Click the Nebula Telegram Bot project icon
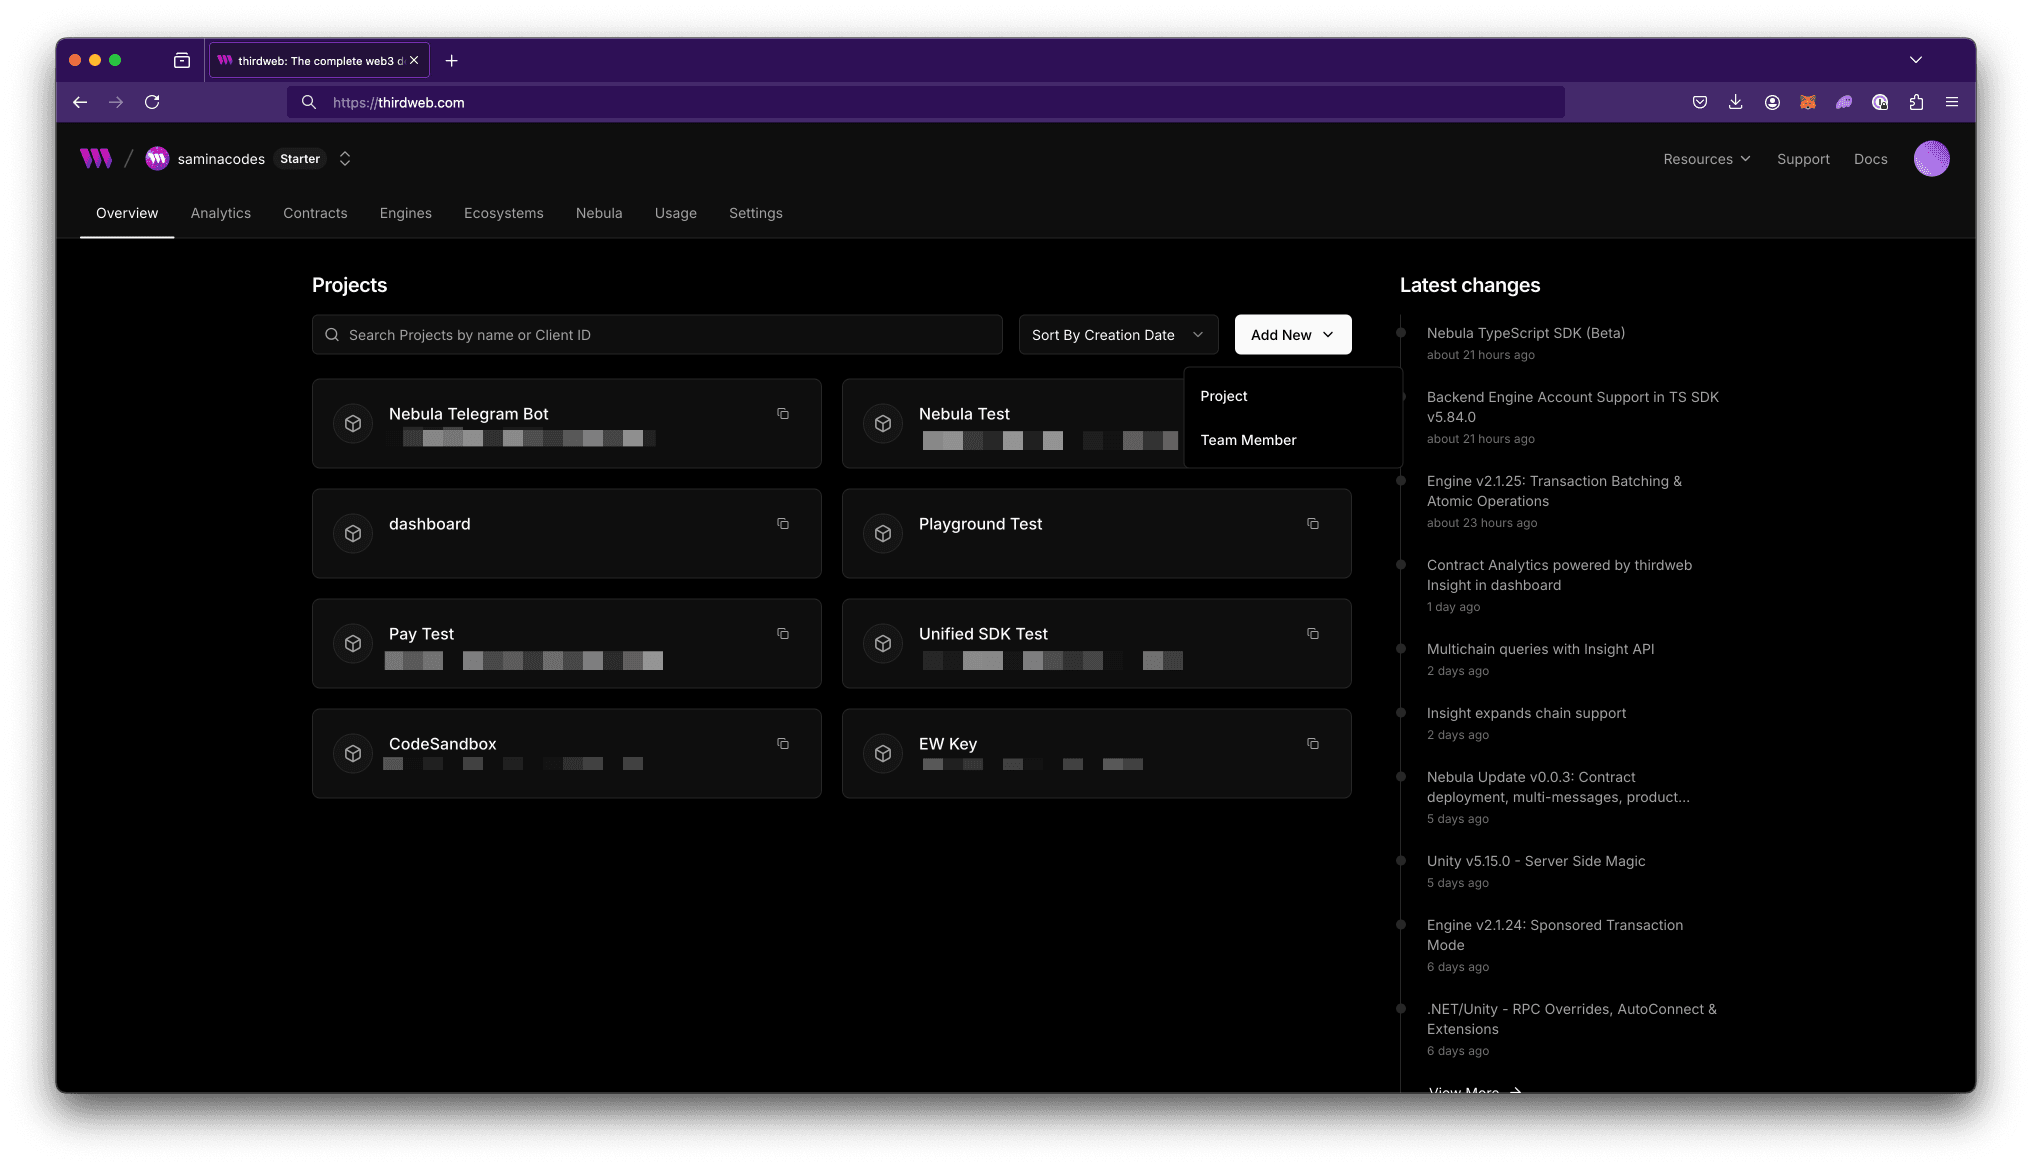The height and width of the screenshot is (1167, 2032). click(353, 422)
